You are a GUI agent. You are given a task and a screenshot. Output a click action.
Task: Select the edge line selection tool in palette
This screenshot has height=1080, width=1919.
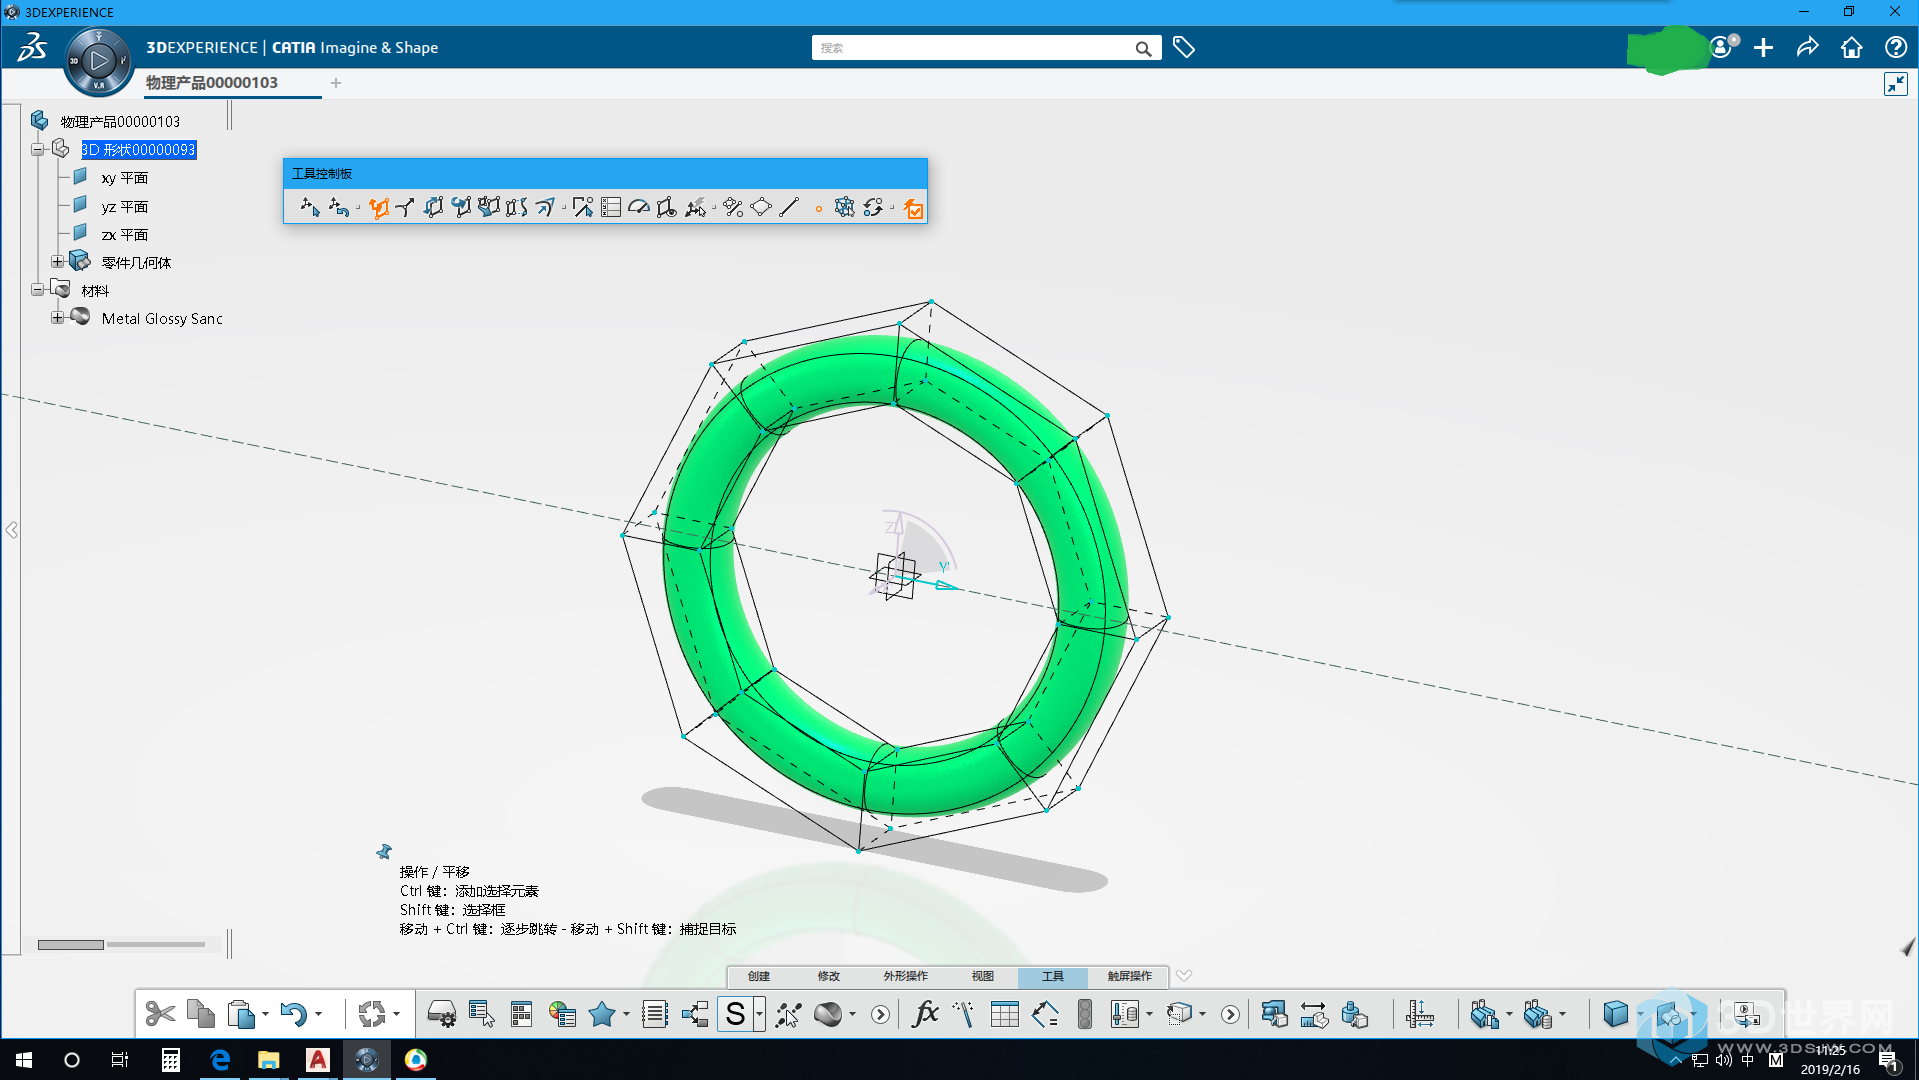[x=789, y=207]
